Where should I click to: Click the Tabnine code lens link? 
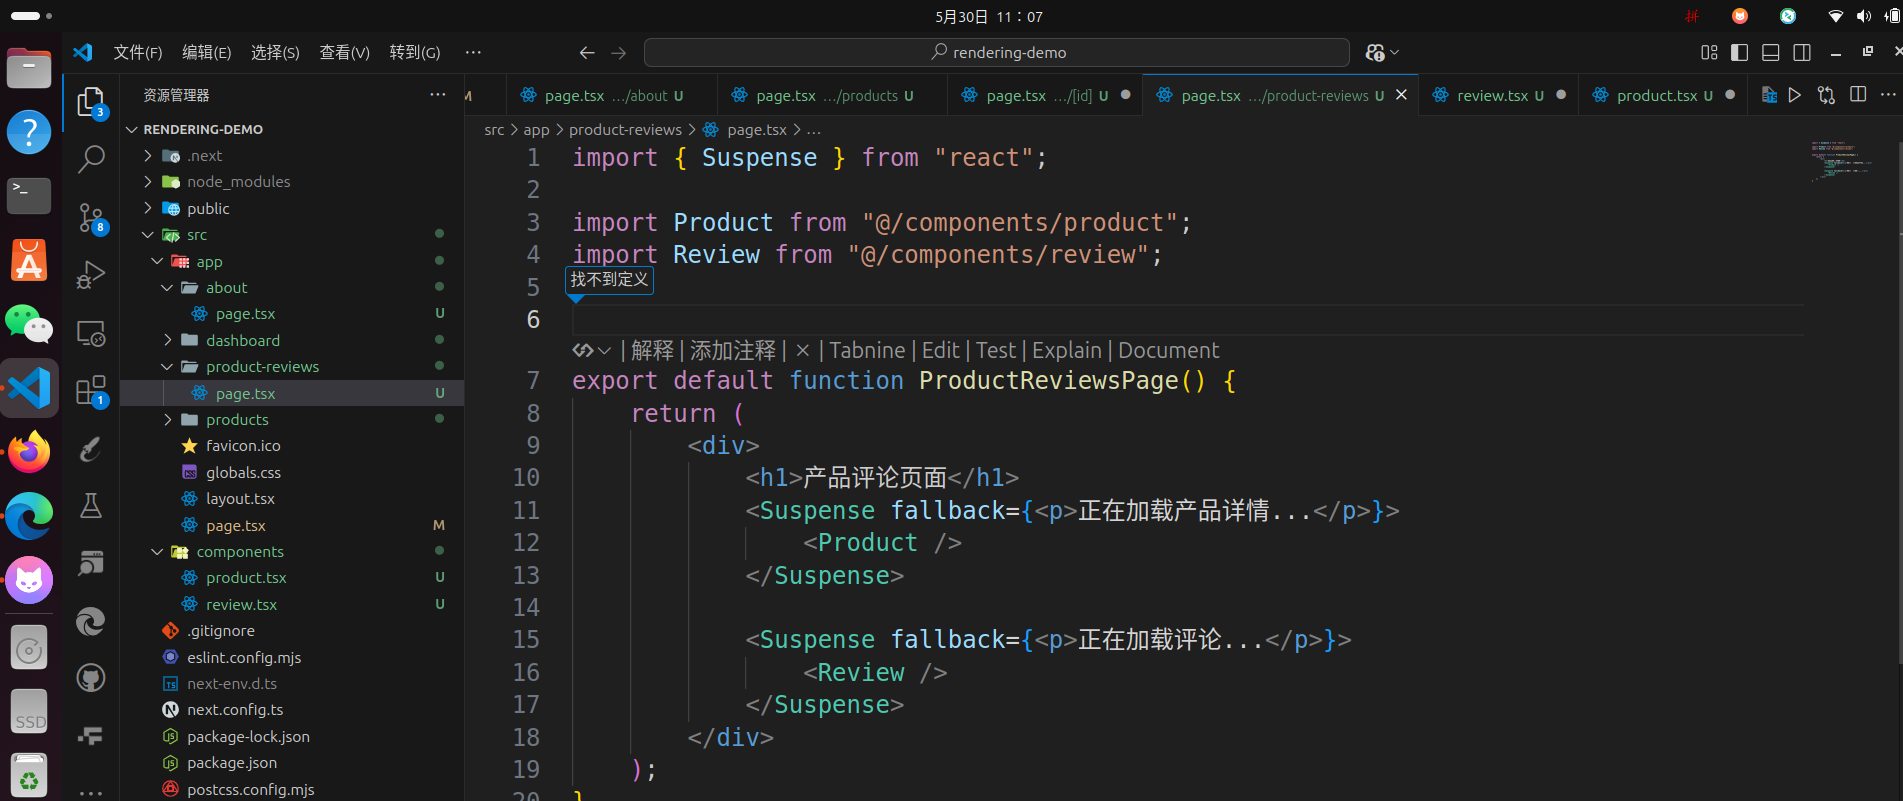(x=867, y=351)
